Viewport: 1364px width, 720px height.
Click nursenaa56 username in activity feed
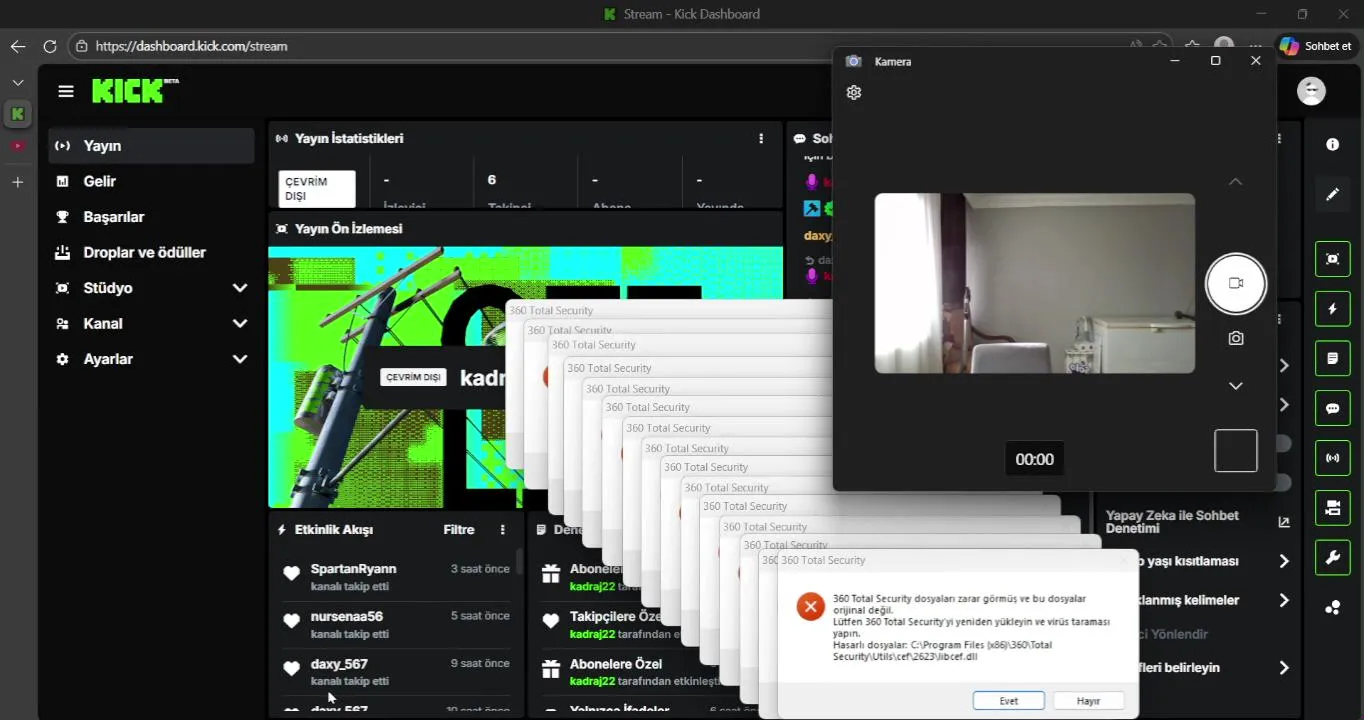tap(347, 616)
